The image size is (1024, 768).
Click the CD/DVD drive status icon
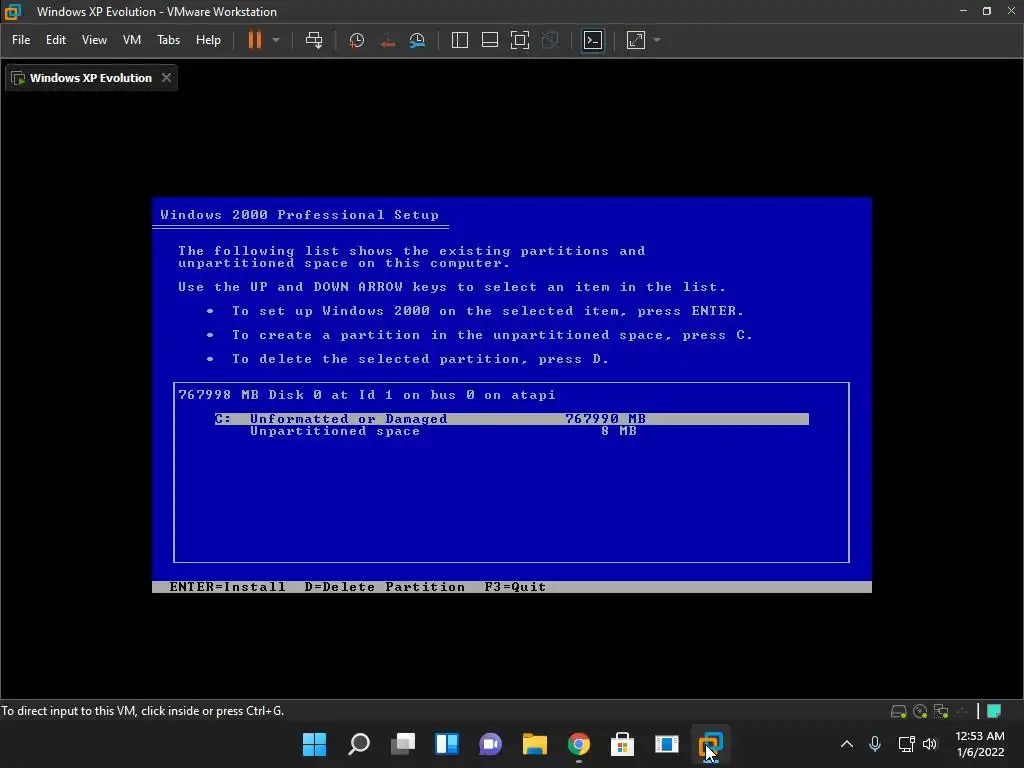920,711
